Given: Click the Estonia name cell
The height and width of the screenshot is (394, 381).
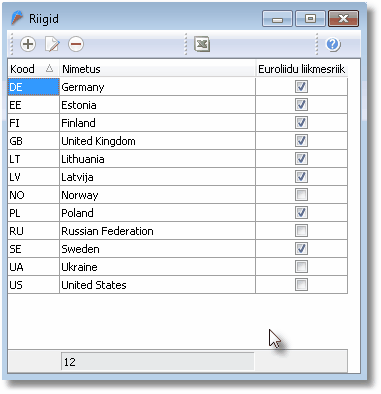Looking at the screenshot, I should click(157, 105).
